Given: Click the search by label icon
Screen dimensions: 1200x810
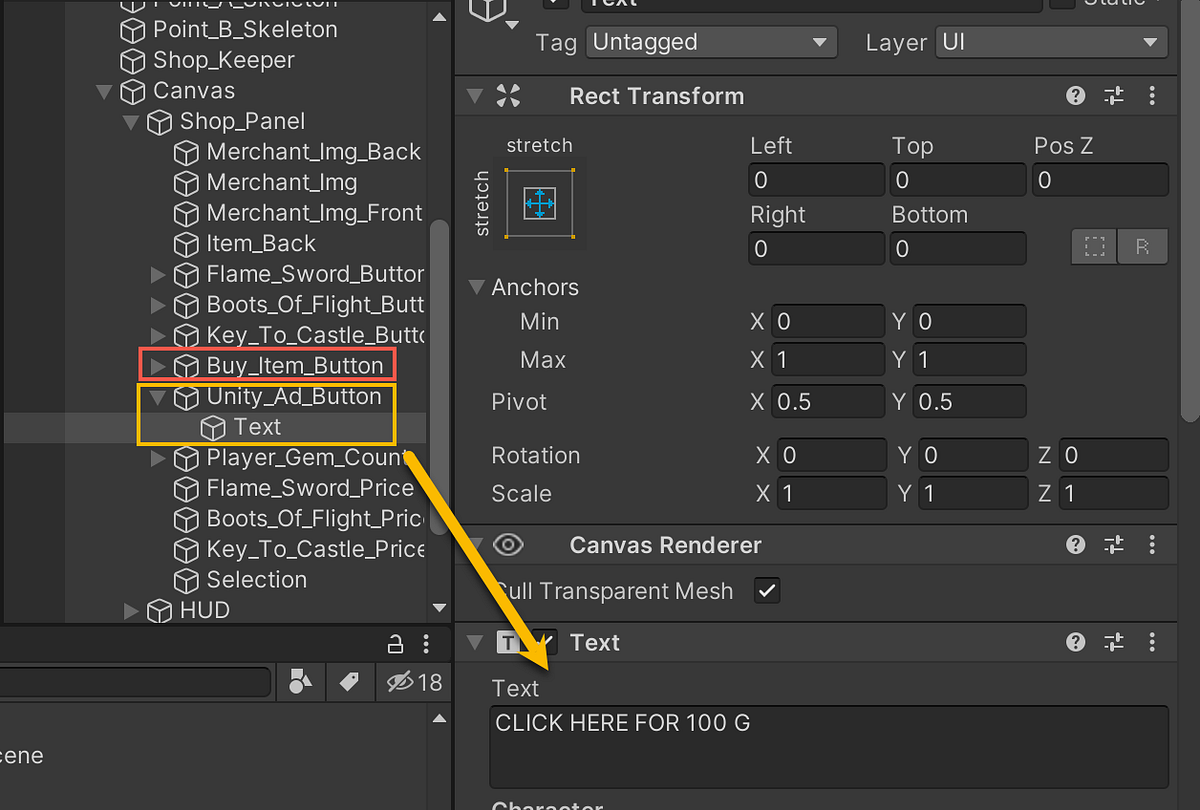Looking at the screenshot, I should click(348, 681).
